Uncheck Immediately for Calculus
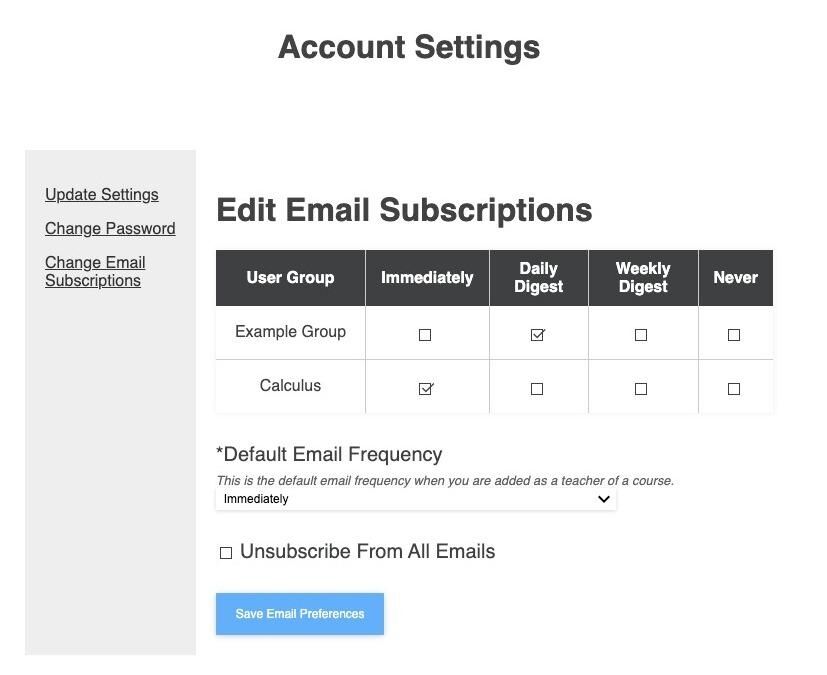This screenshot has width=827, height=675. [426, 389]
